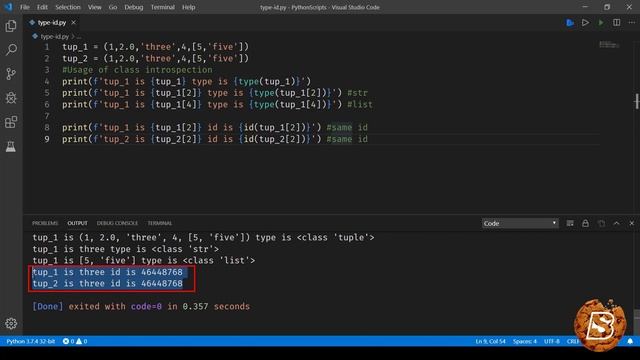The image size is (640, 360).
Task: Open the Go menu
Action: tap(113, 7)
